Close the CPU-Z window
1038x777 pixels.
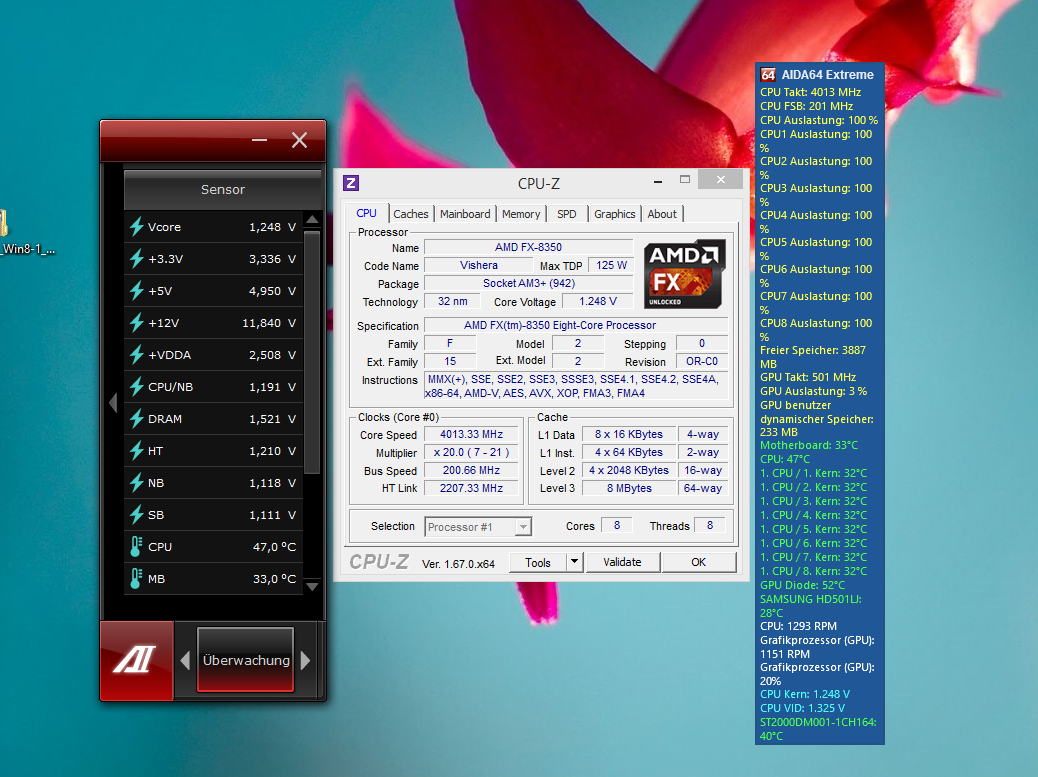pyautogui.click(x=721, y=179)
